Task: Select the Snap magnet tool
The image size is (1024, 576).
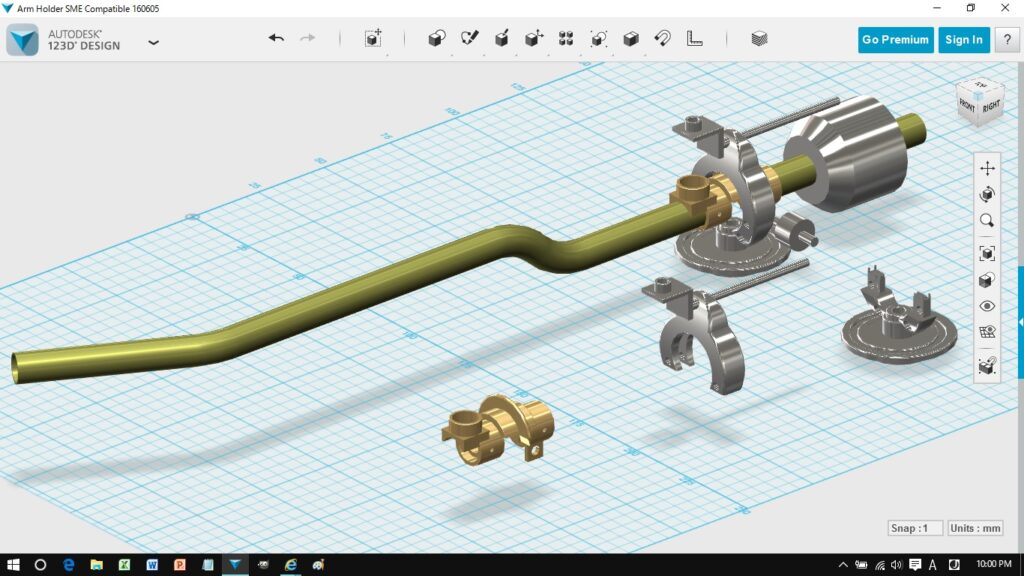Action: pos(662,39)
